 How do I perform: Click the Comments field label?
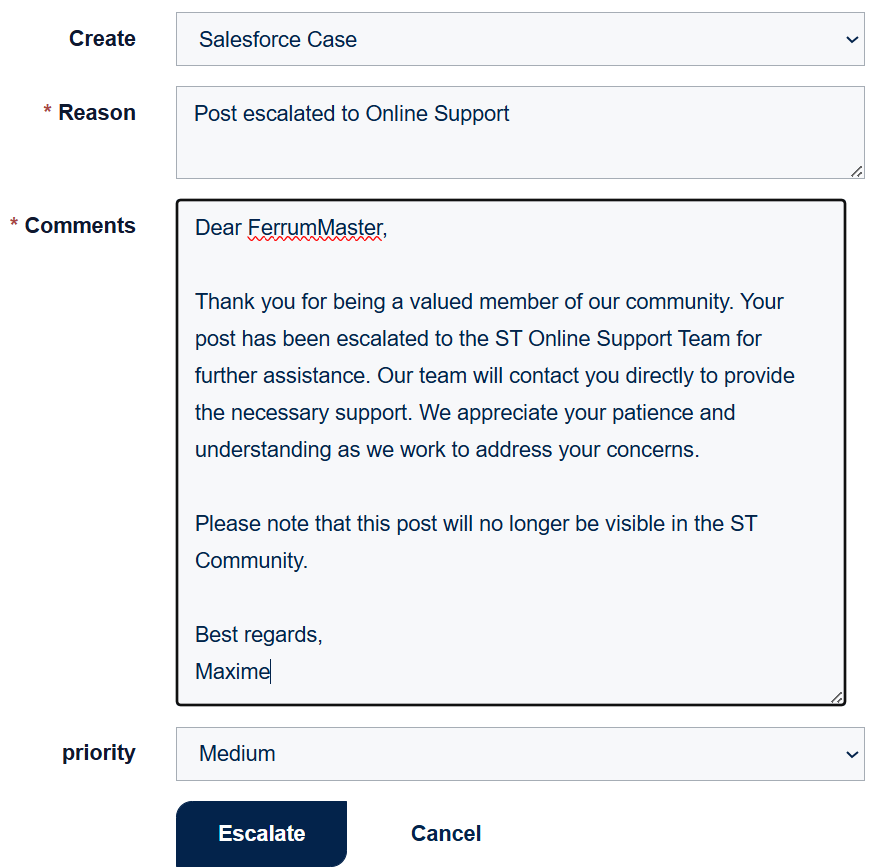tap(80, 226)
